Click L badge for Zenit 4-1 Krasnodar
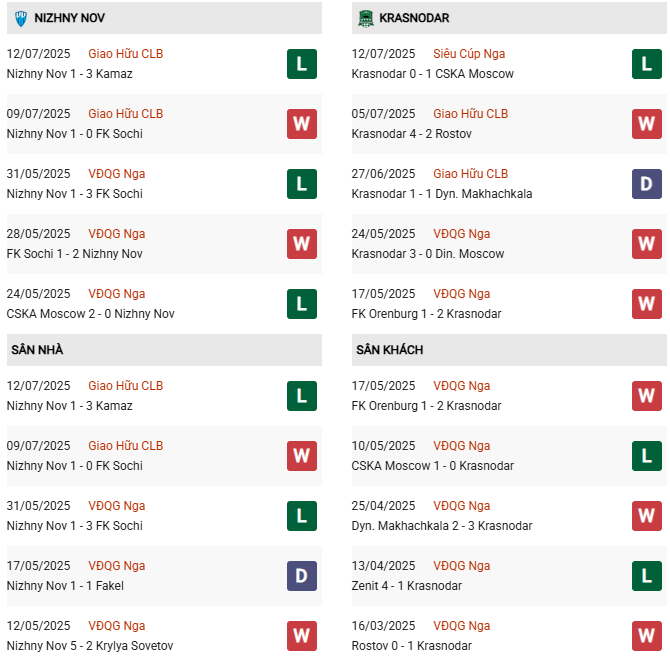This screenshot has width=670, height=671. [x=646, y=576]
